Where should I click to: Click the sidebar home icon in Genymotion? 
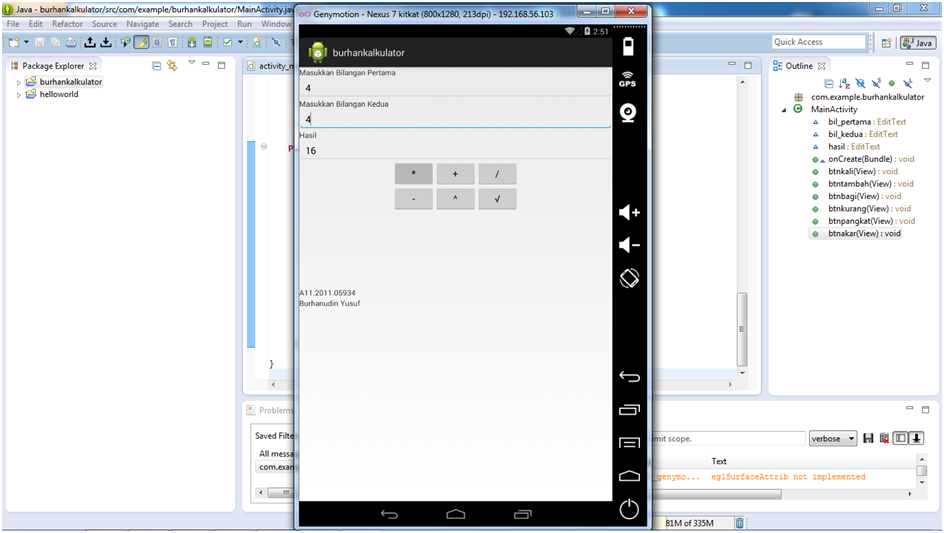[629, 476]
